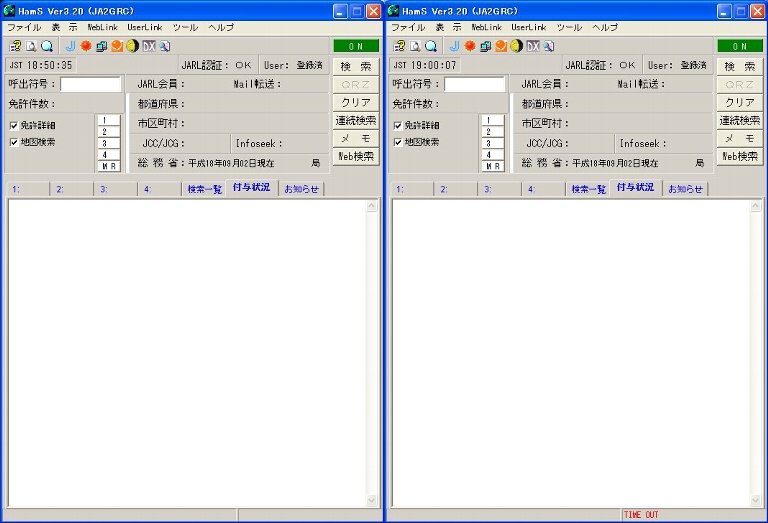Open WebLink menu in 18:50:35 window
Screen dimensions: 768x523
(102, 27)
